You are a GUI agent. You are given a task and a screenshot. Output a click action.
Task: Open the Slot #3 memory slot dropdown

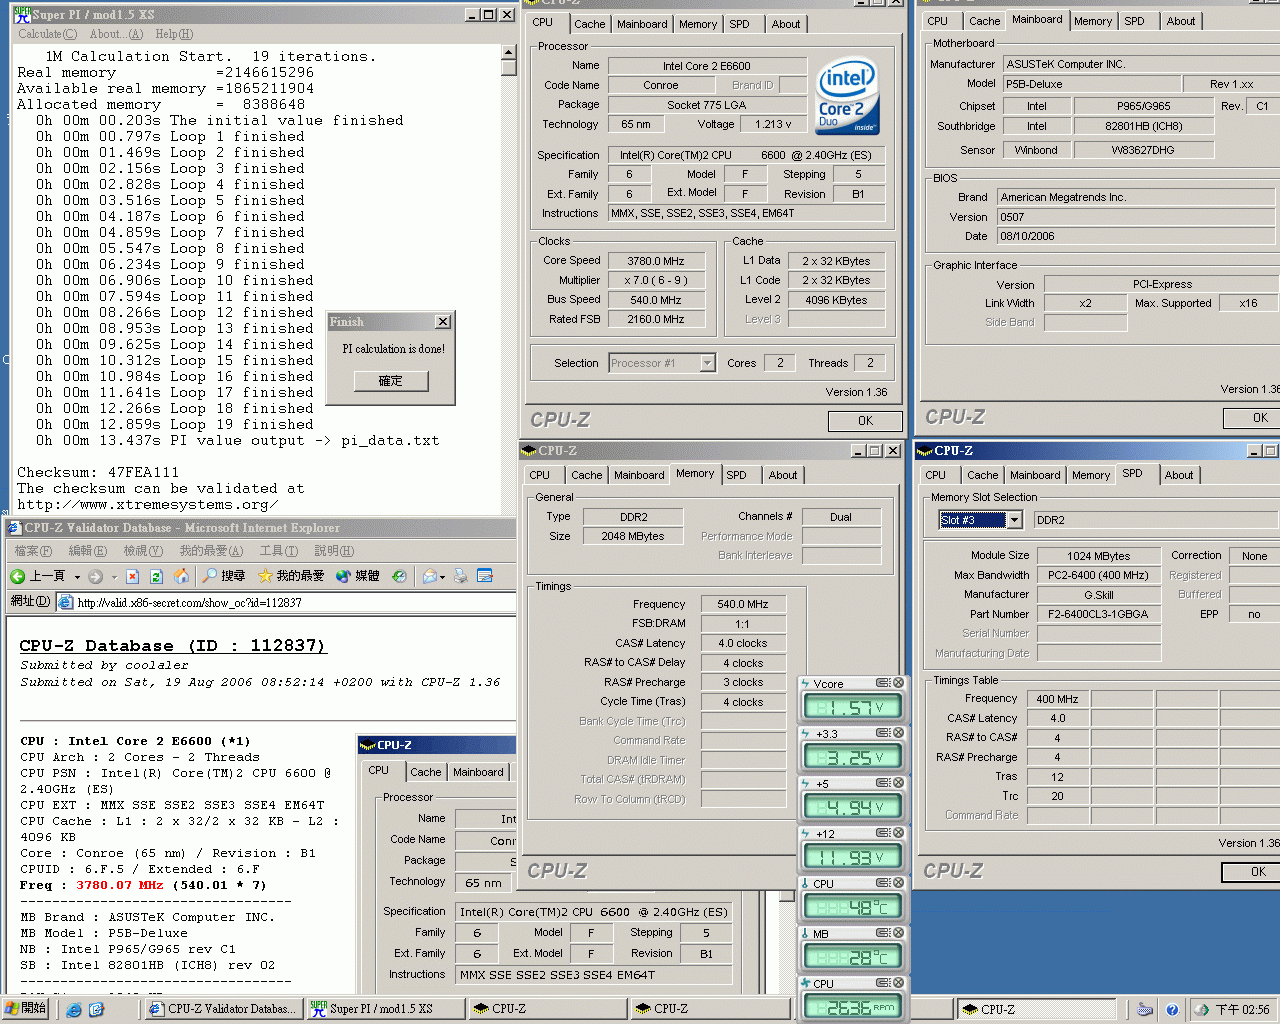click(x=1014, y=520)
